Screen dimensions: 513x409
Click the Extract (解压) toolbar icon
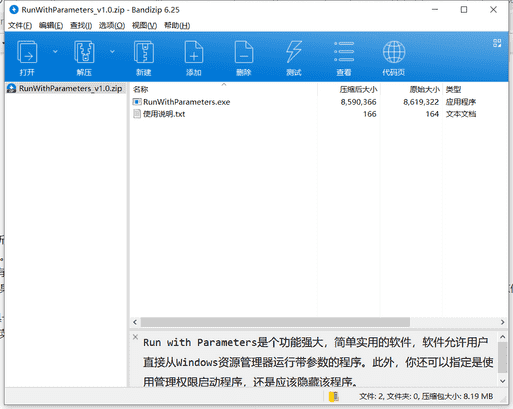pos(84,52)
